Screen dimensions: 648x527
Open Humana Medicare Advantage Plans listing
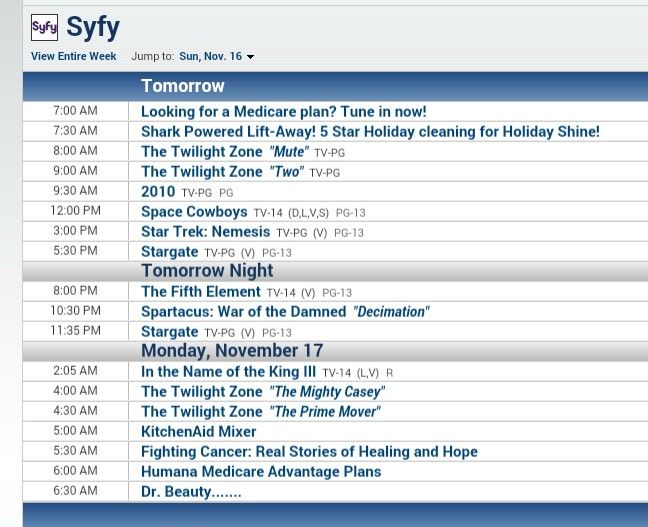pyautogui.click(x=261, y=472)
